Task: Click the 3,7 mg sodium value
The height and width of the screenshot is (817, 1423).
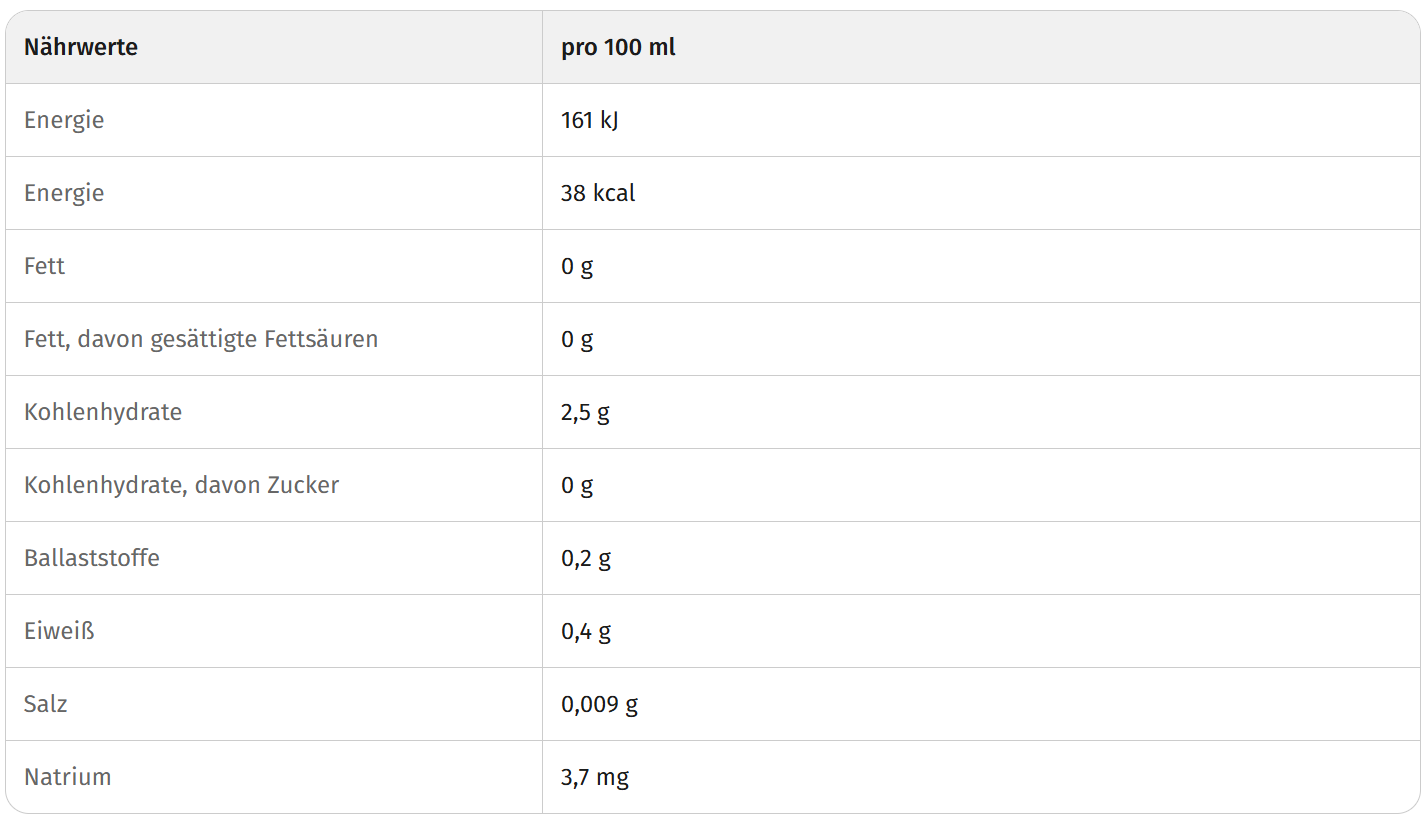Action: click(x=595, y=777)
